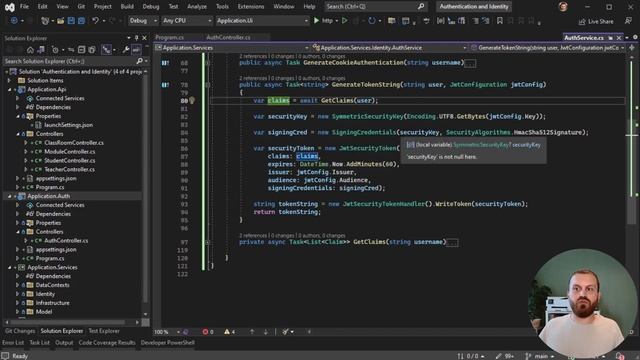Click the Hot Reload circular icon
The image size is (640, 360).
click(371, 20)
